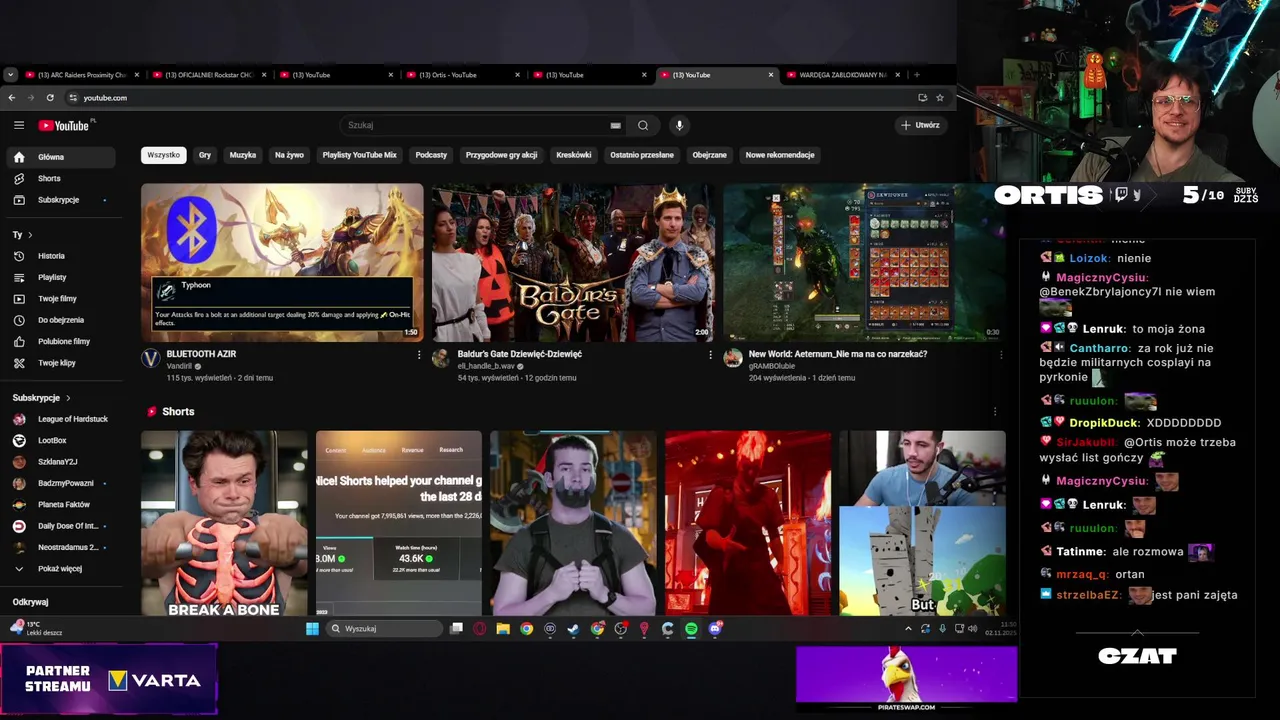Open Do obejrzenia in the sidebar

pos(61,320)
